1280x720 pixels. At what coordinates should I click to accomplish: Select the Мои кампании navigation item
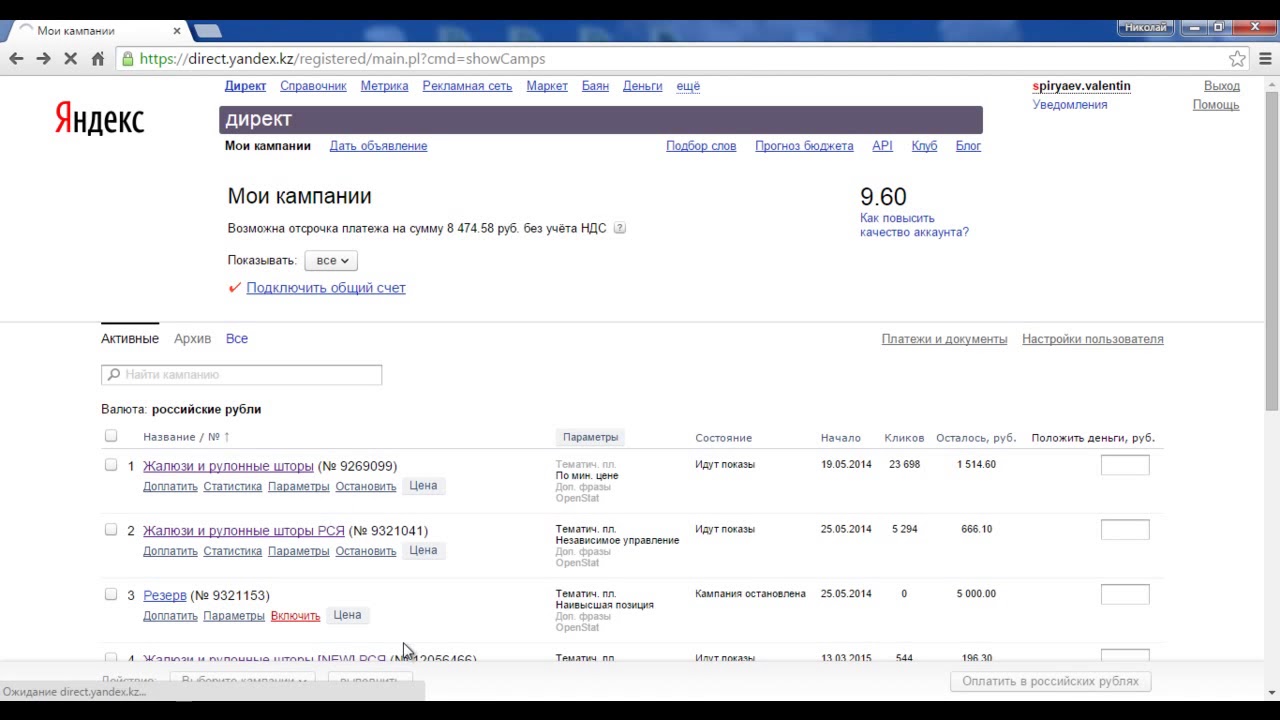(x=268, y=146)
